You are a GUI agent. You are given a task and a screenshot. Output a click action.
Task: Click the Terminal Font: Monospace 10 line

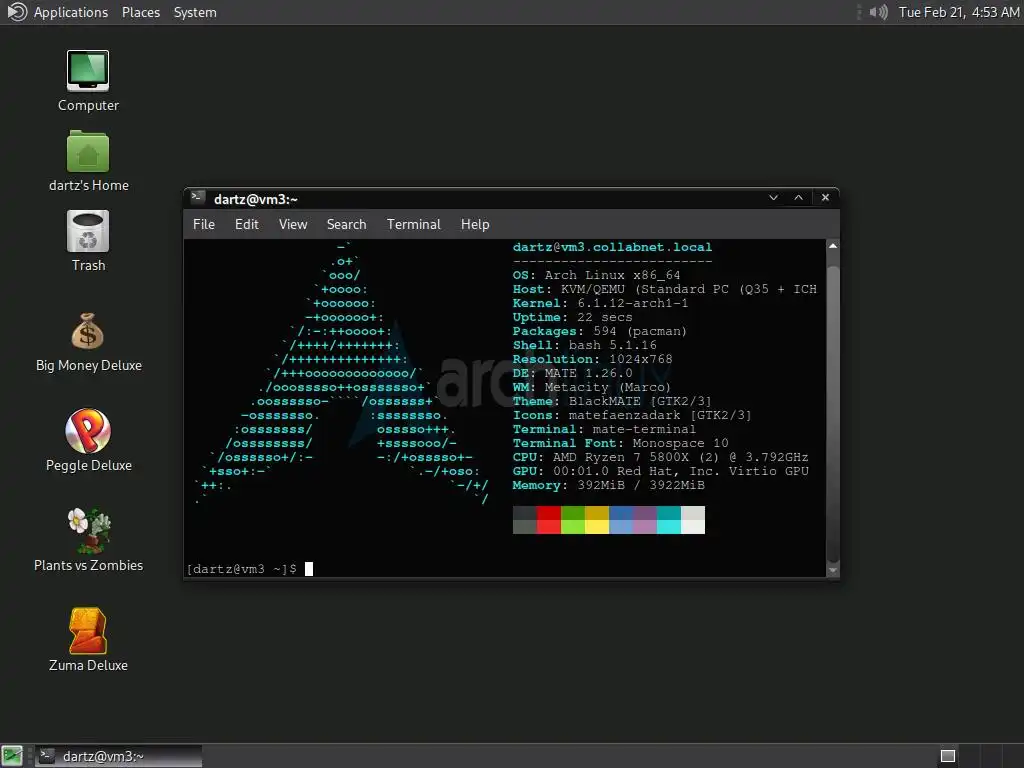pos(620,443)
